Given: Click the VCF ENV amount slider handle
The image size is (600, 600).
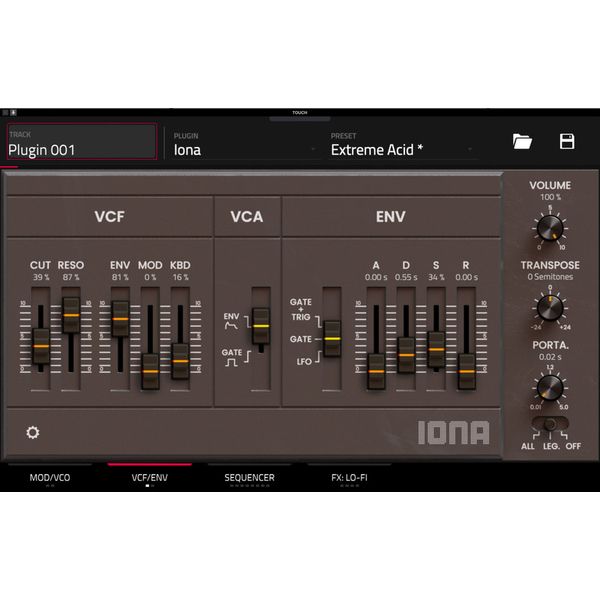Looking at the screenshot, I should (120, 319).
